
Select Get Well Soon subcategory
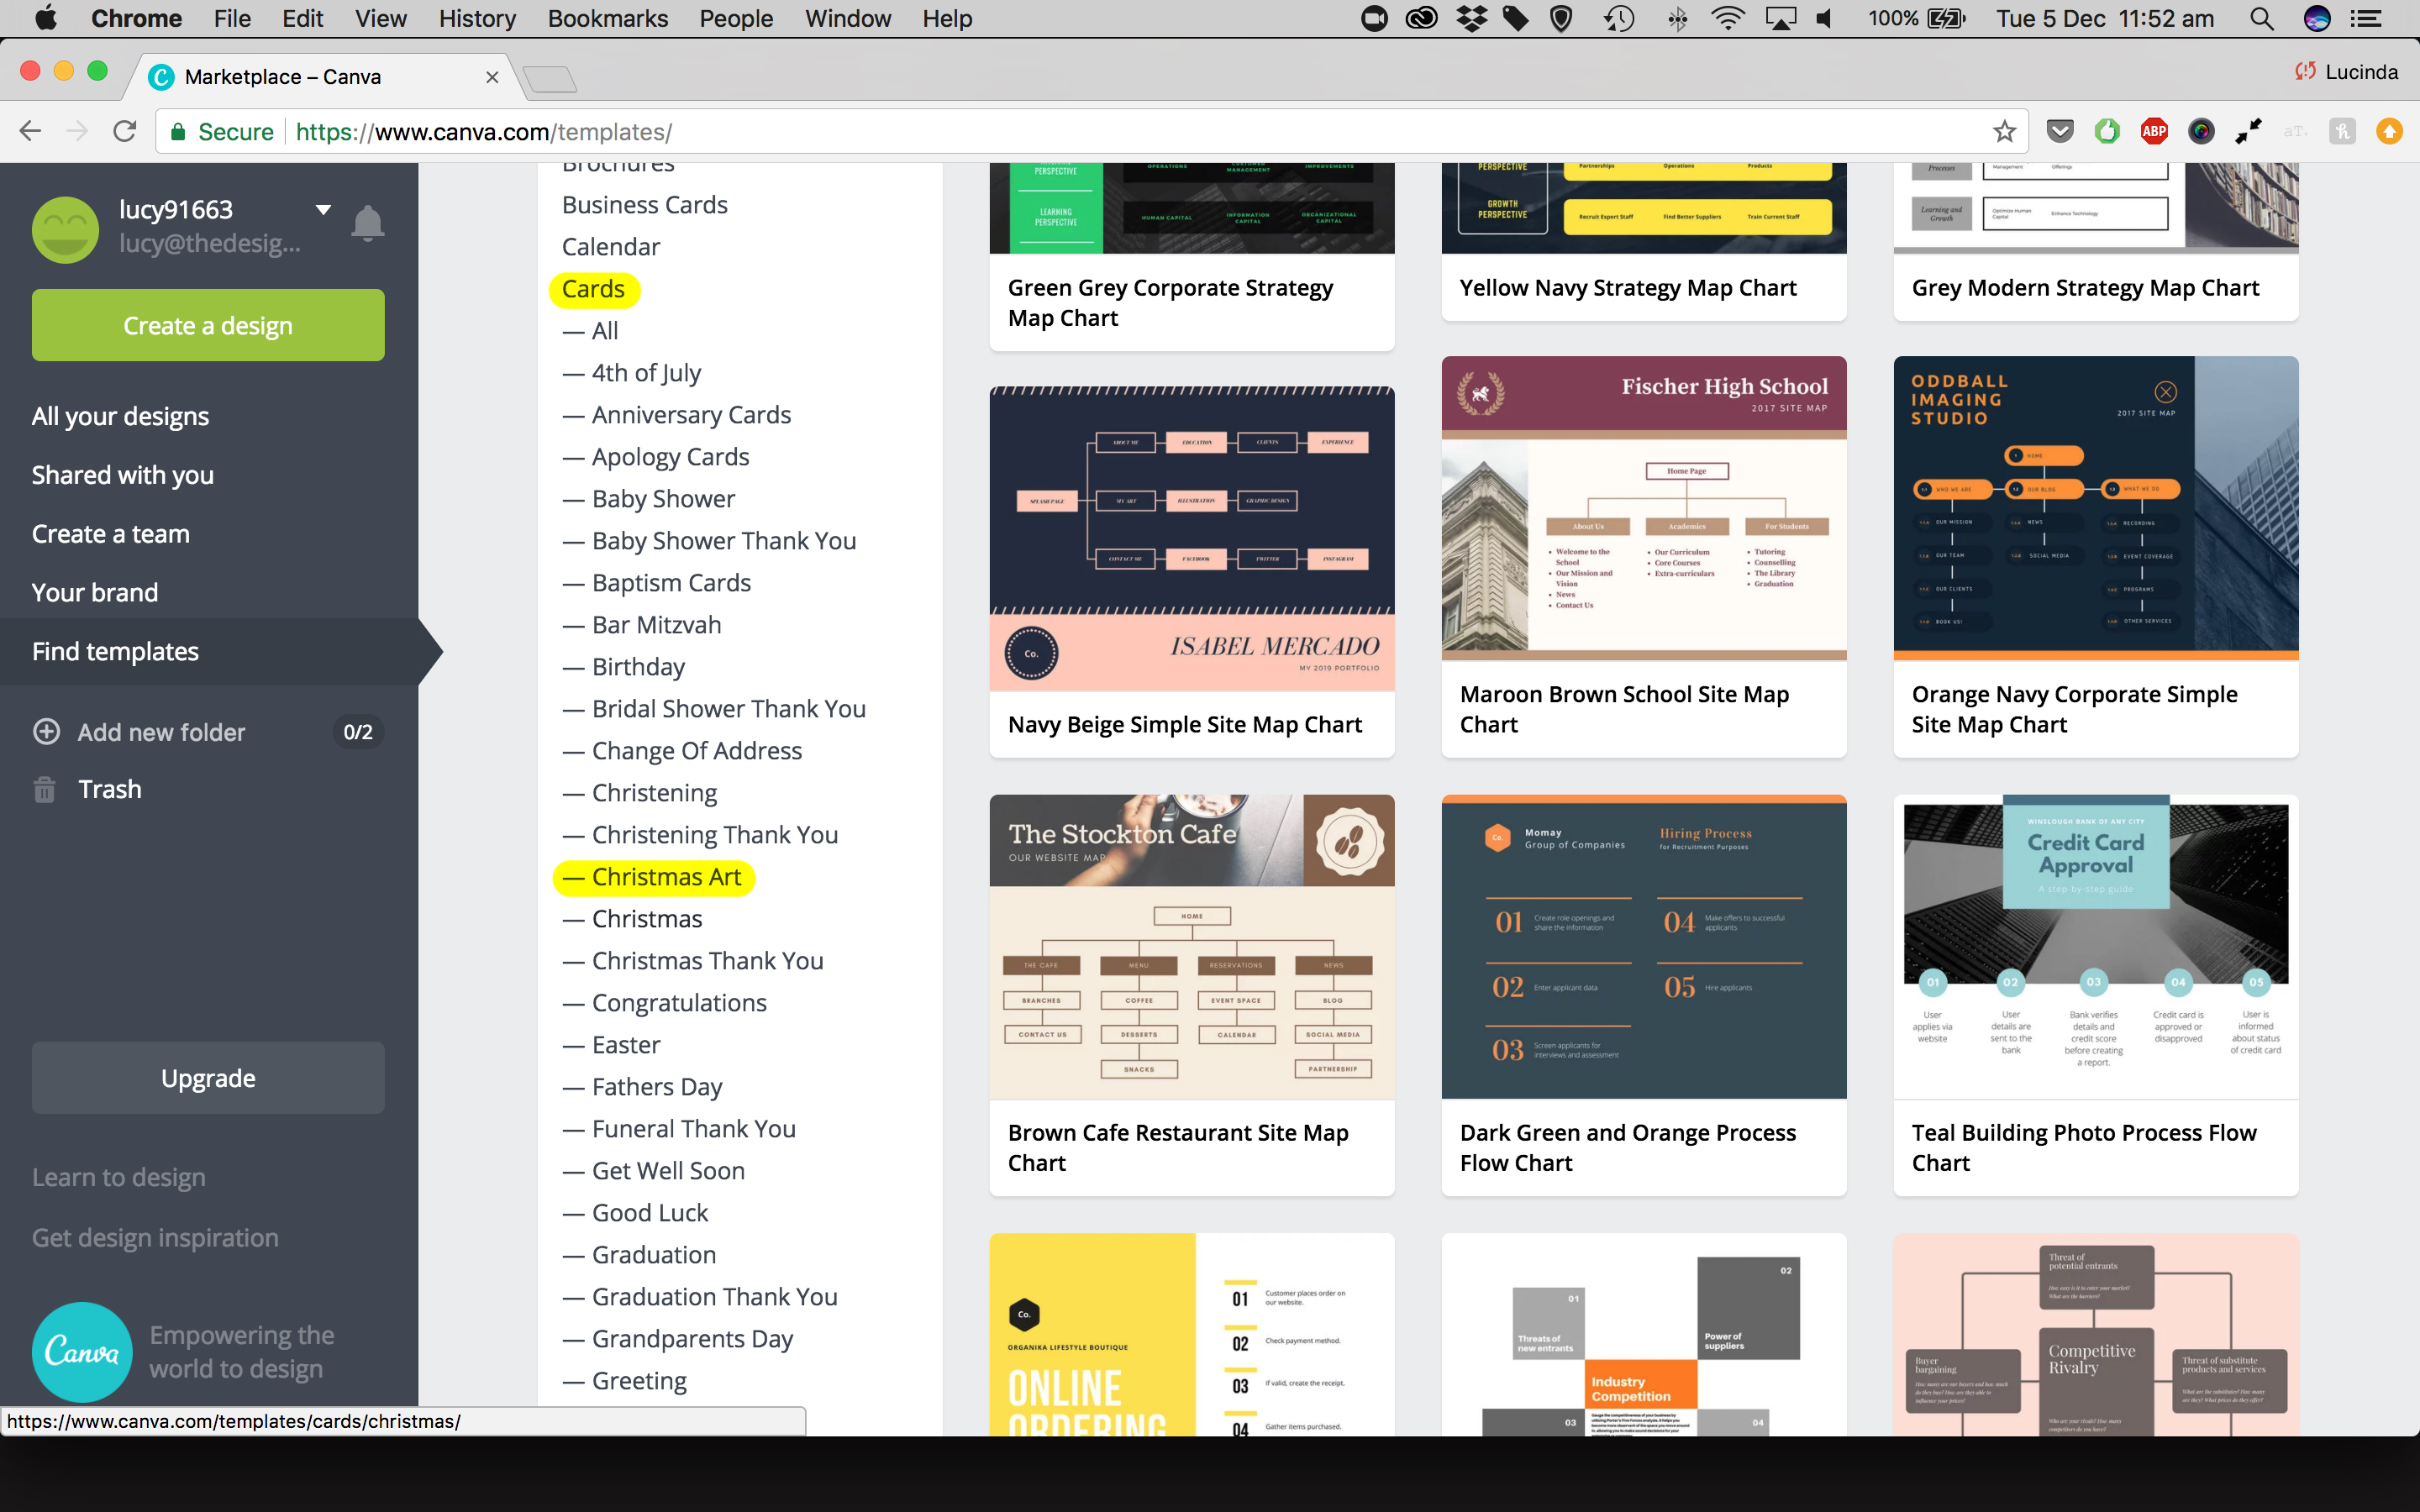click(654, 1171)
